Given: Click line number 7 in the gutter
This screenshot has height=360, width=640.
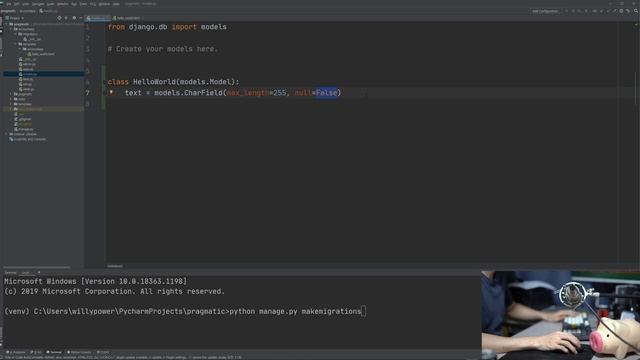Looking at the screenshot, I should tap(87, 93).
